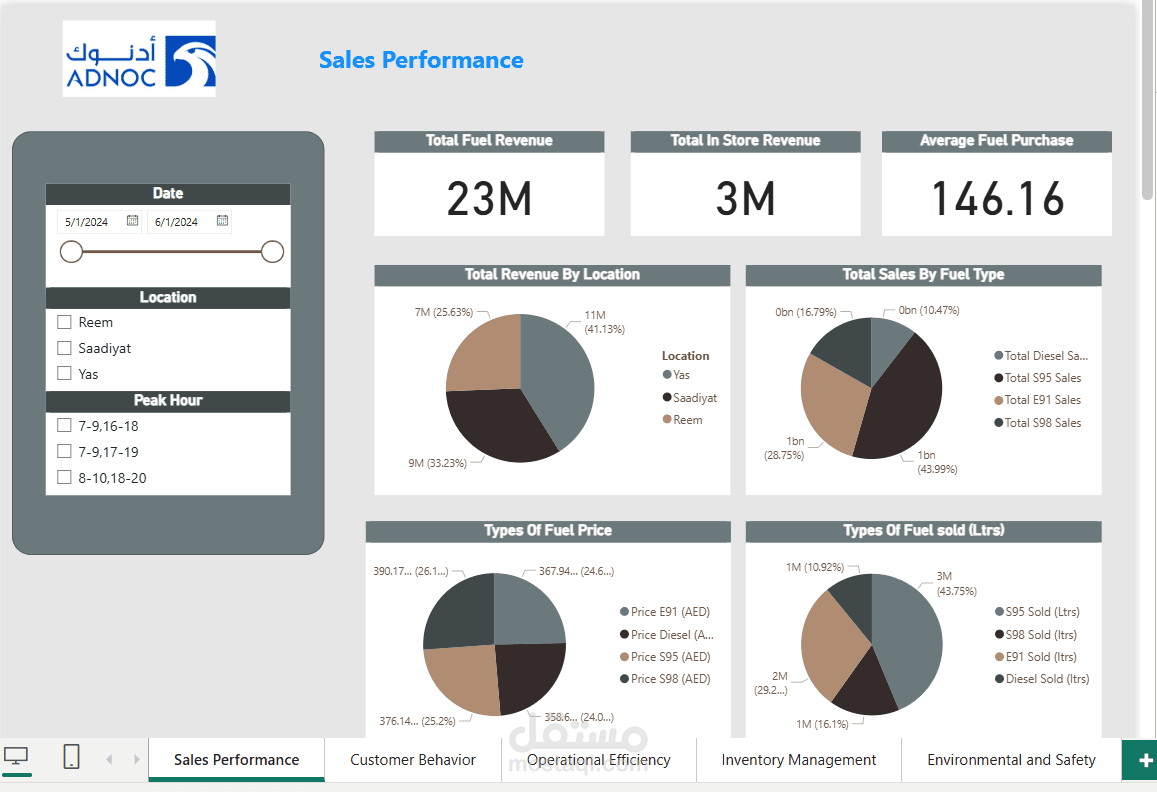Image resolution: width=1157 pixels, height=792 pixels.
Task: Select Yas in revenue location legend
Action: 676,375
